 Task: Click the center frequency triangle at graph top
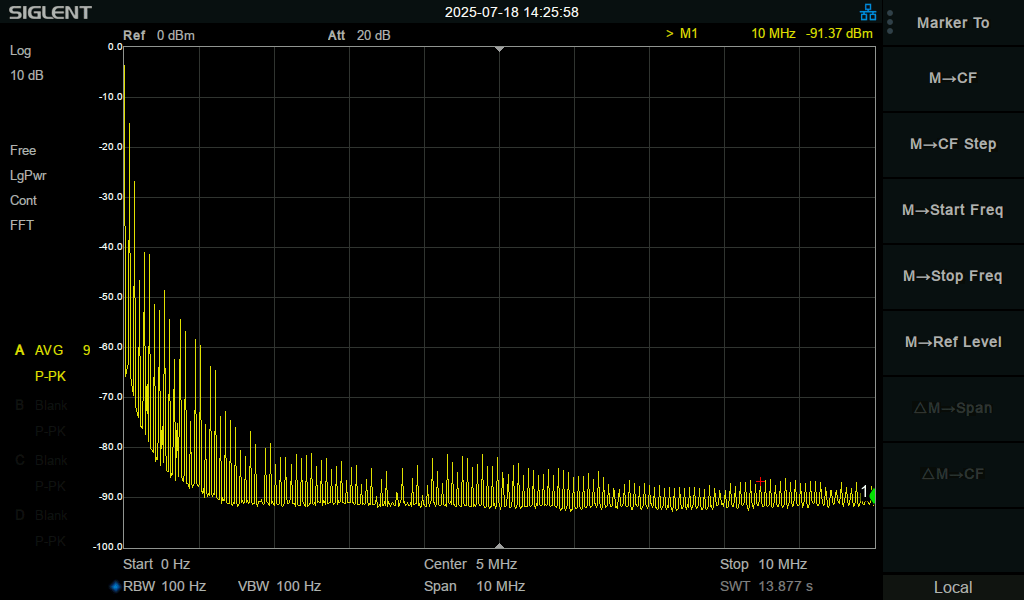(500, 50)
